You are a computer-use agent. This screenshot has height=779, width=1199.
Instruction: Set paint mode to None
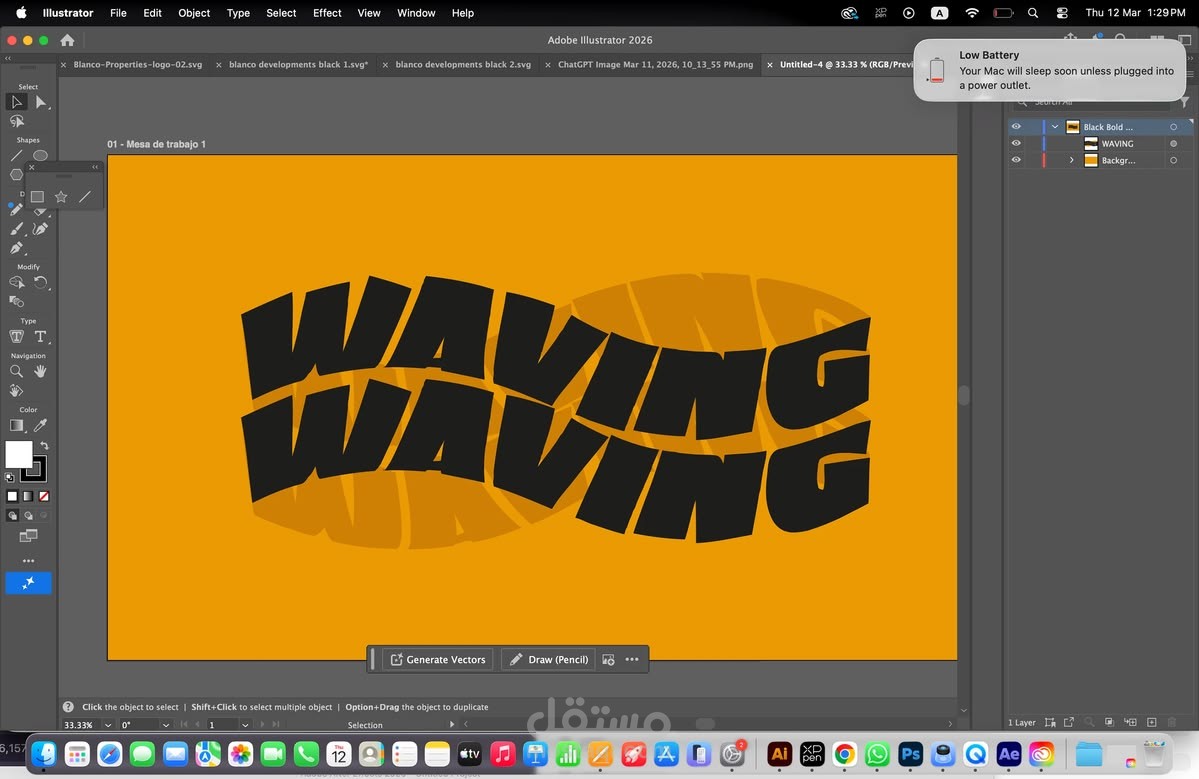point(44,496)
